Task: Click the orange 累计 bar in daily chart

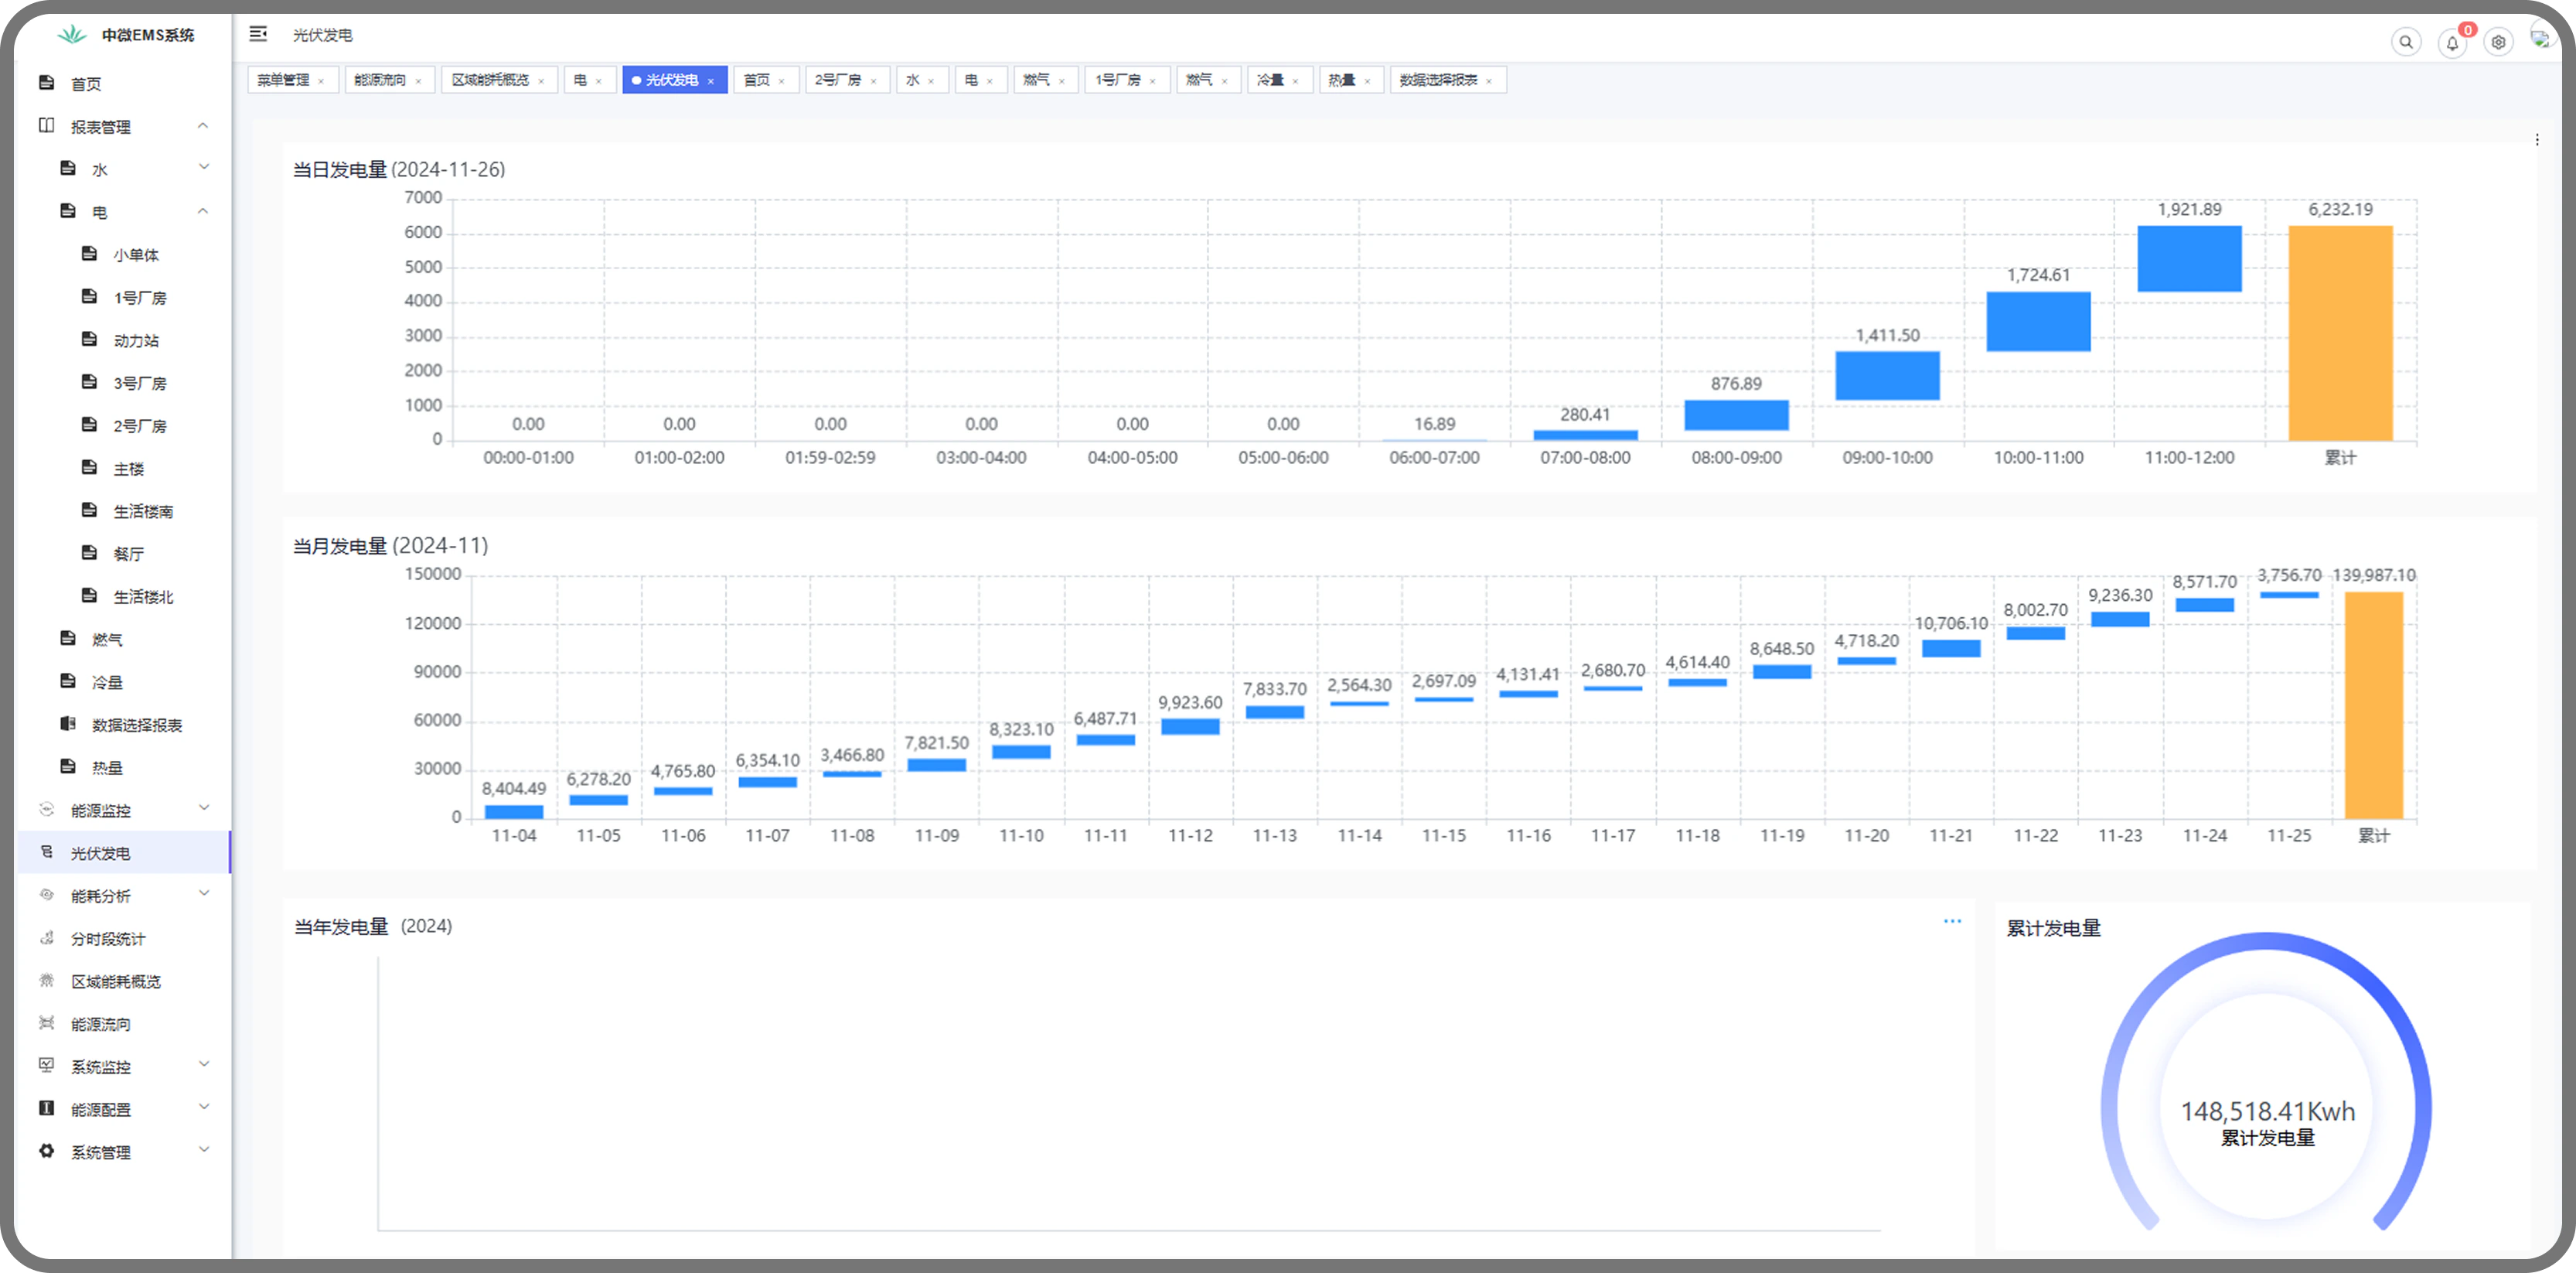Action: 2340,333
